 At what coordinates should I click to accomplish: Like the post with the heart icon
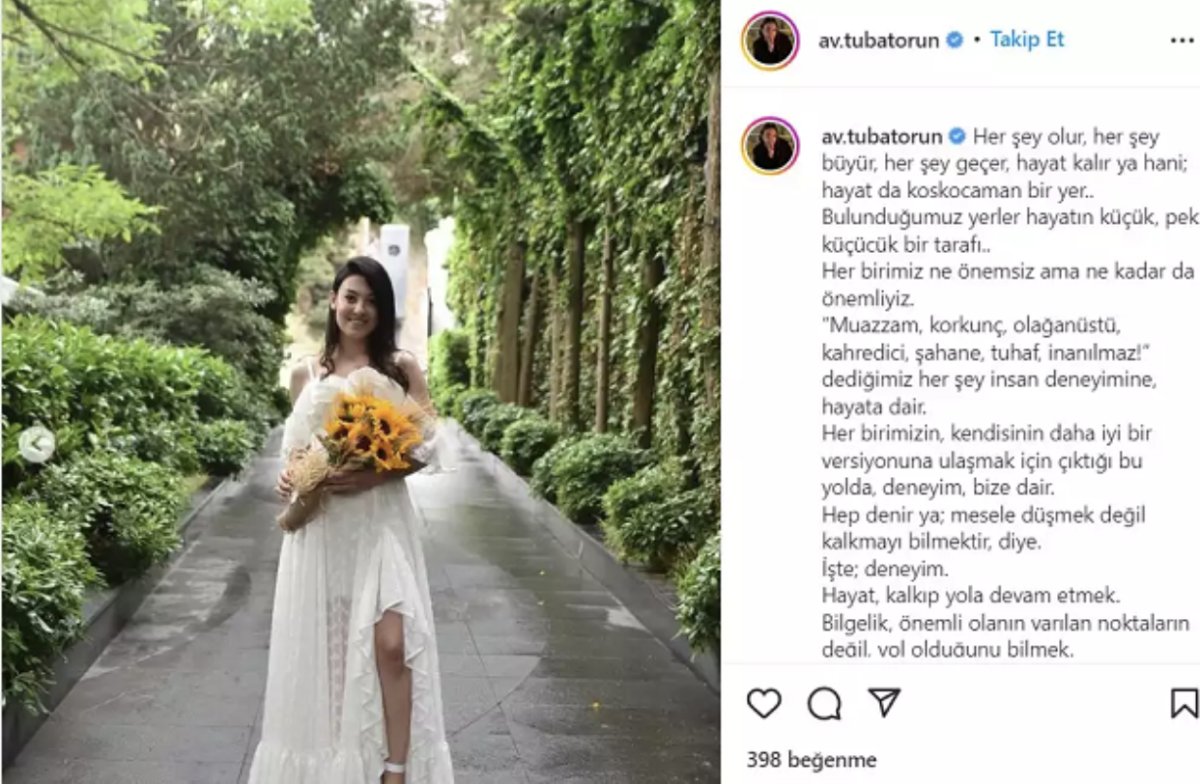(764, 704)
